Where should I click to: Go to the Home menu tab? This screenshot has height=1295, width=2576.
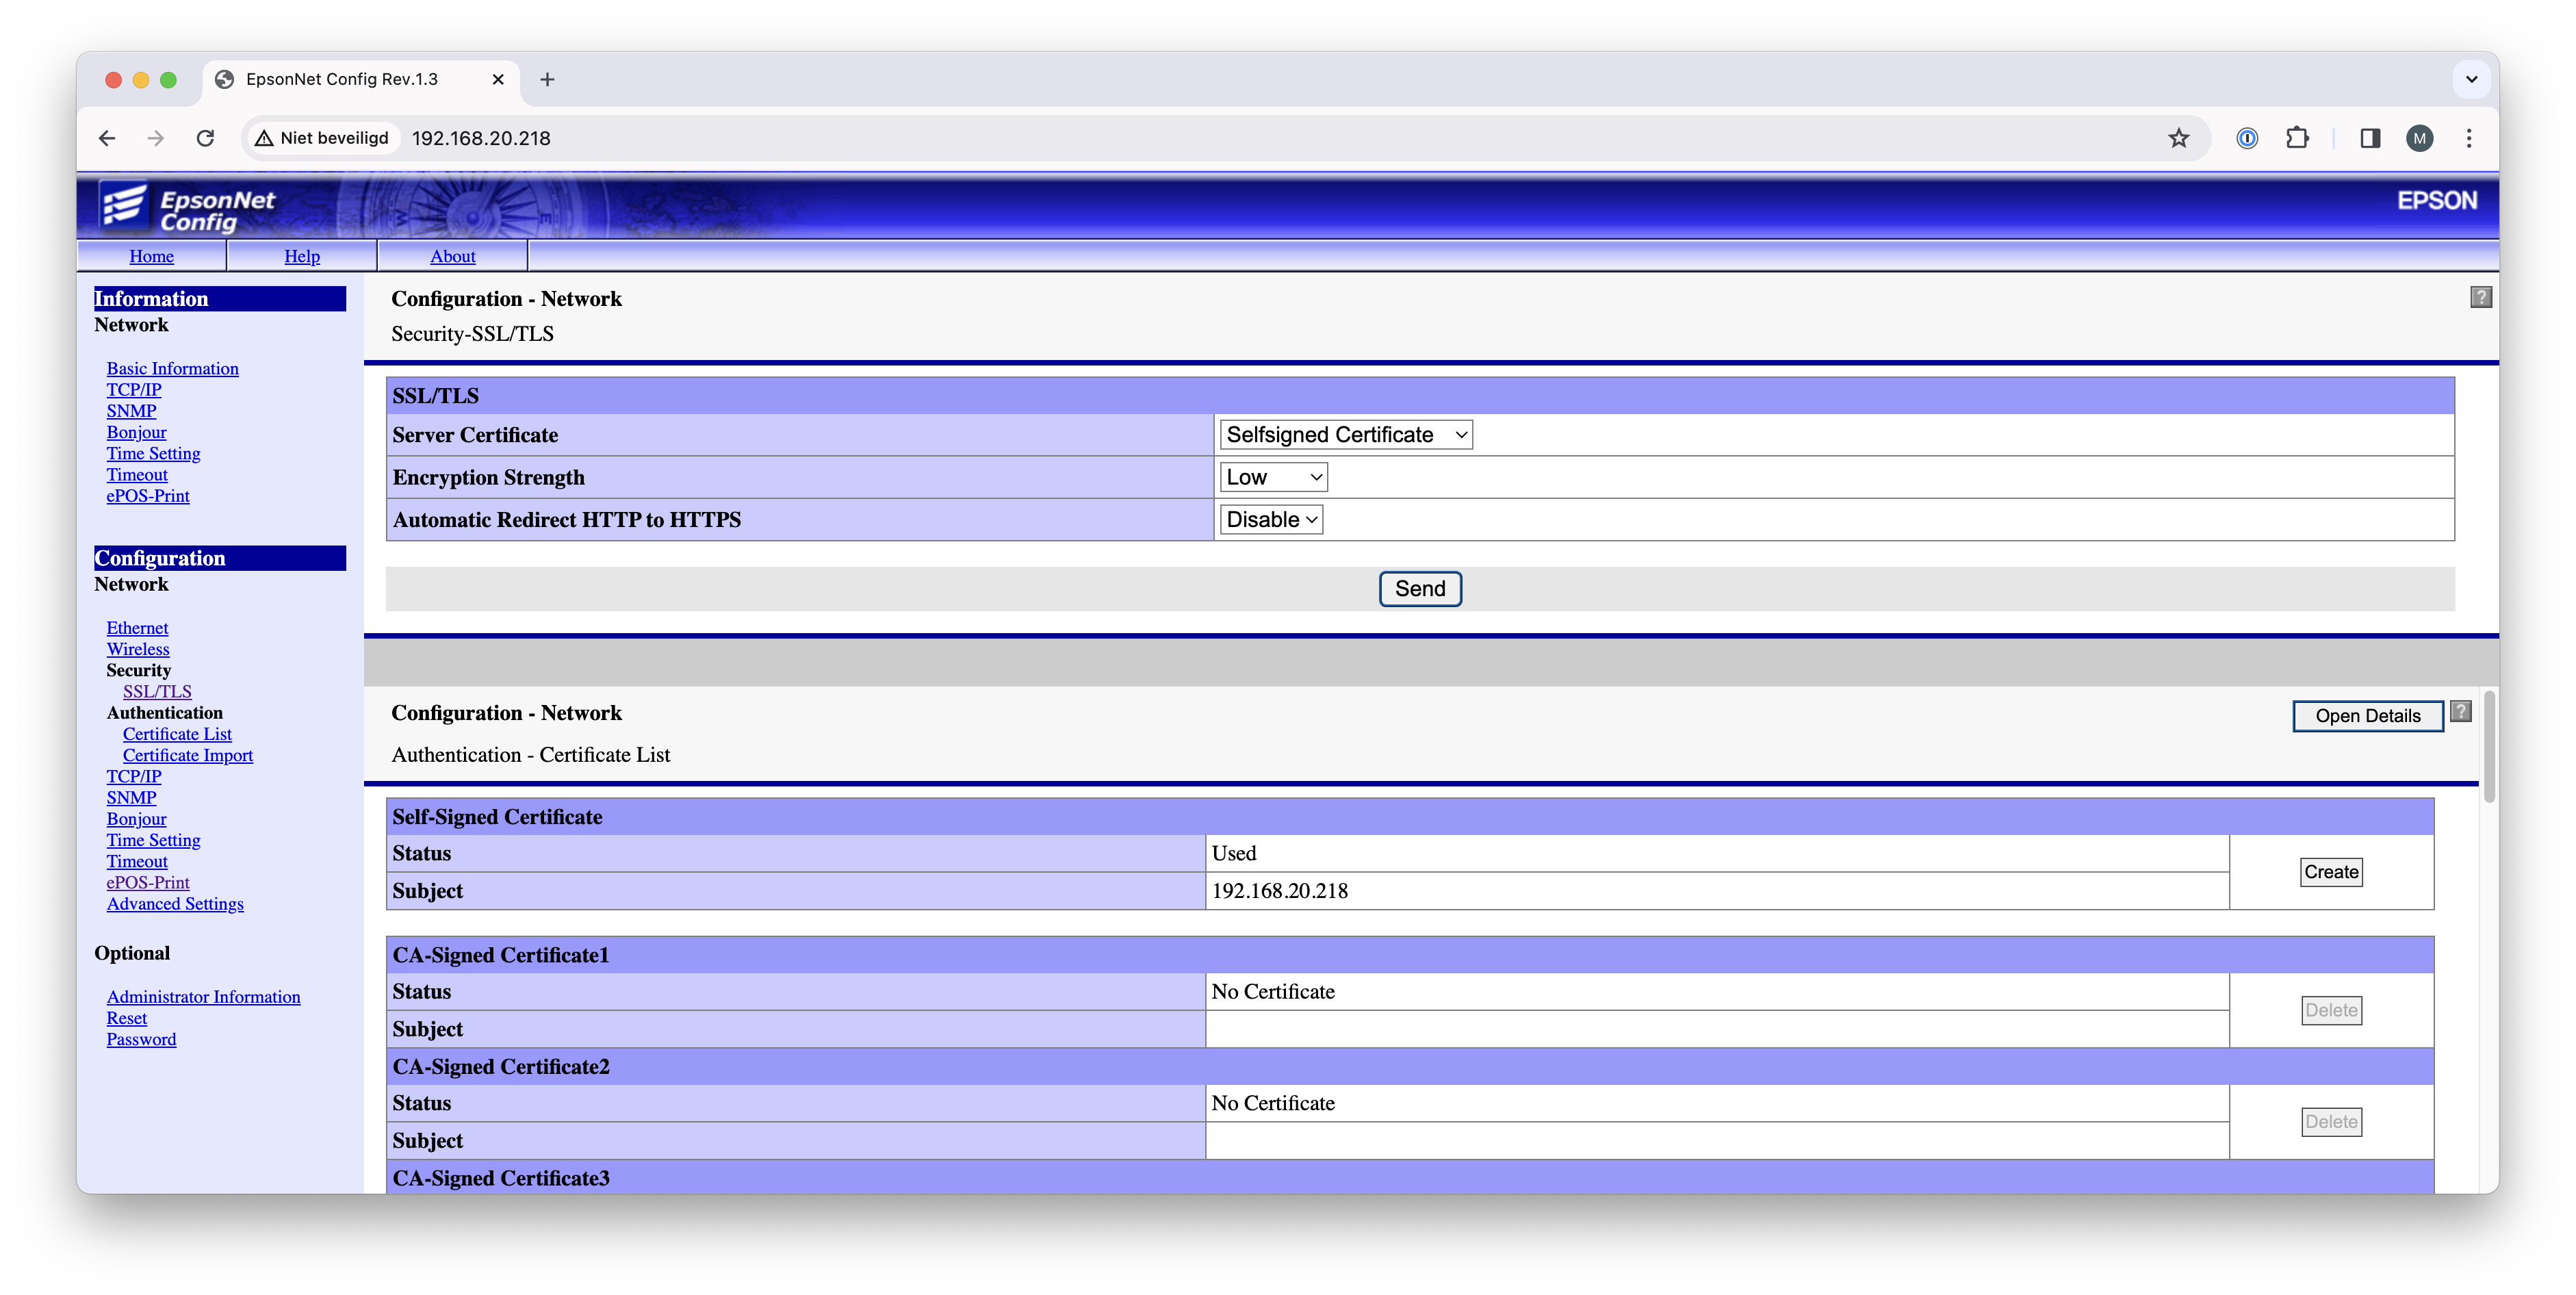pyautogui.click(x=151, y=256)
